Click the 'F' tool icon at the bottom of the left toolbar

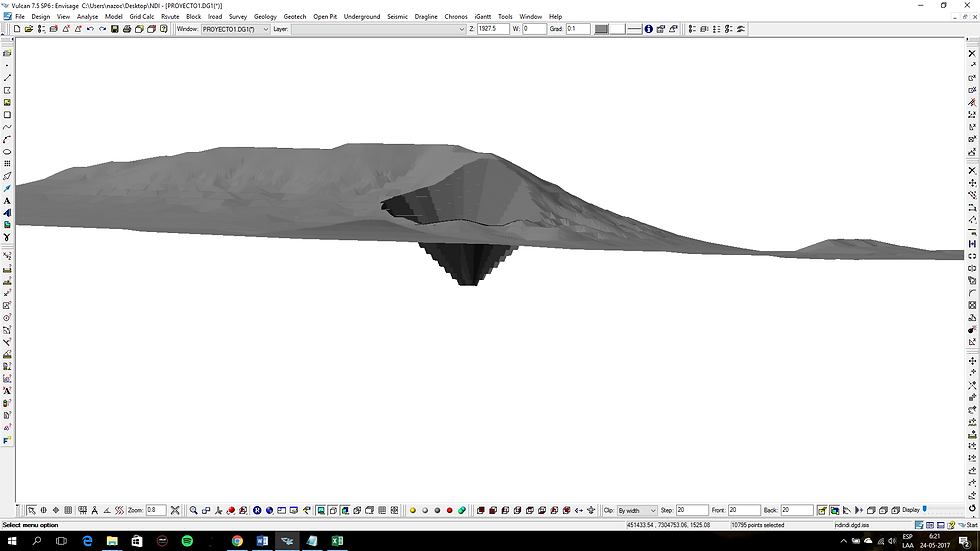click(7, 440)
